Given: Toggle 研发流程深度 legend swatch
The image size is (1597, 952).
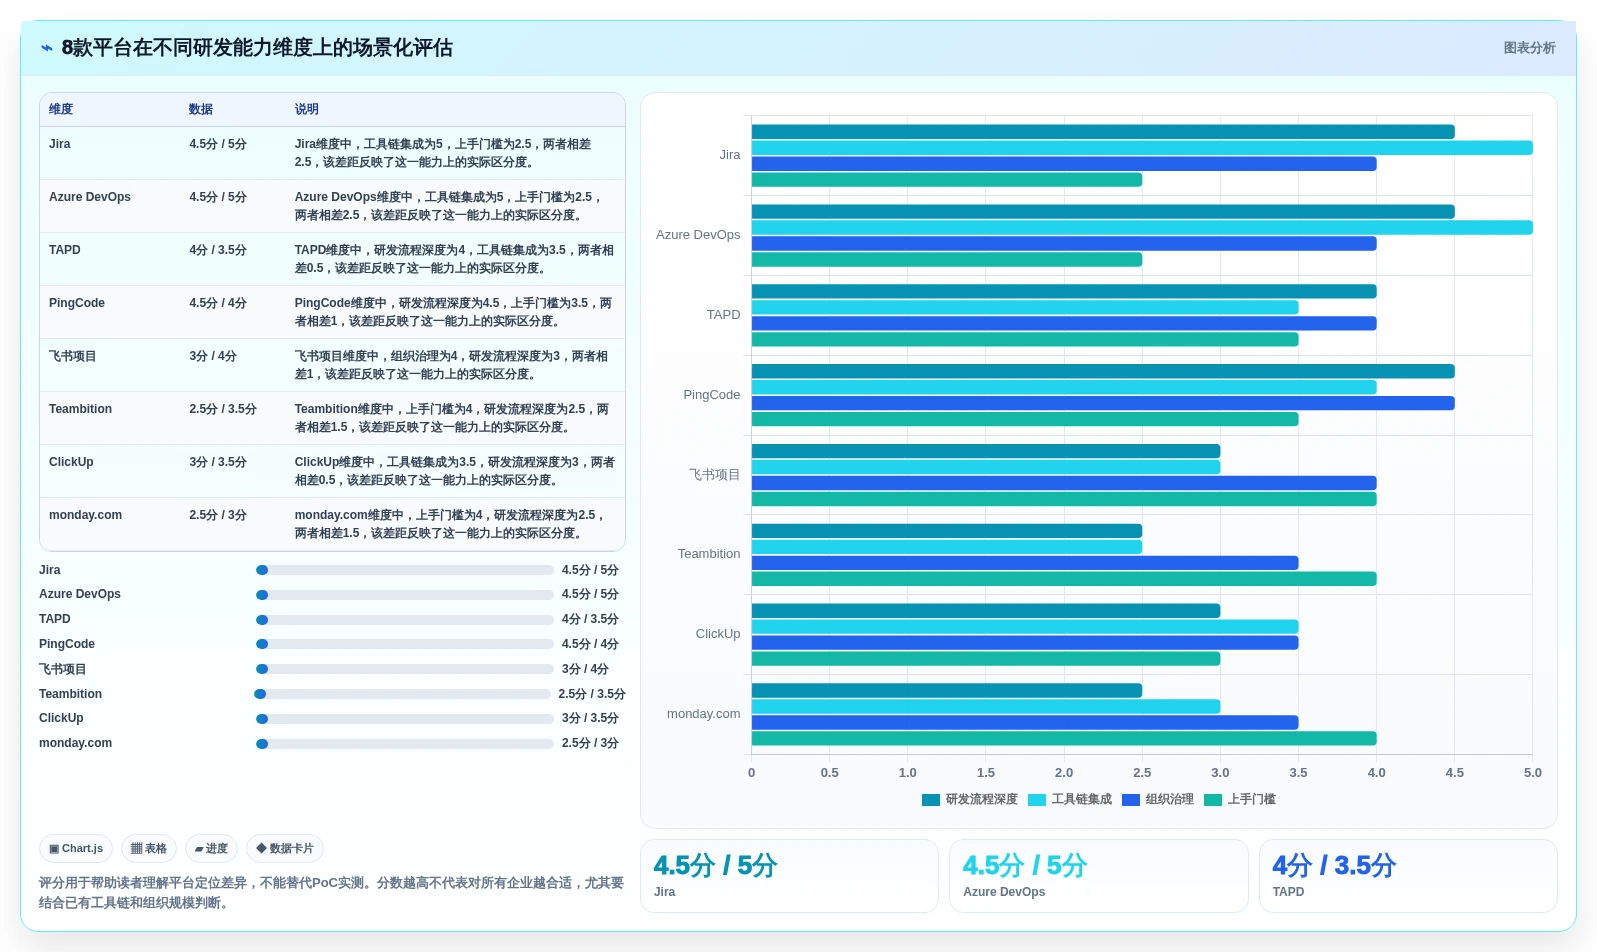Looking at the screenshot, I should [931, 800].
